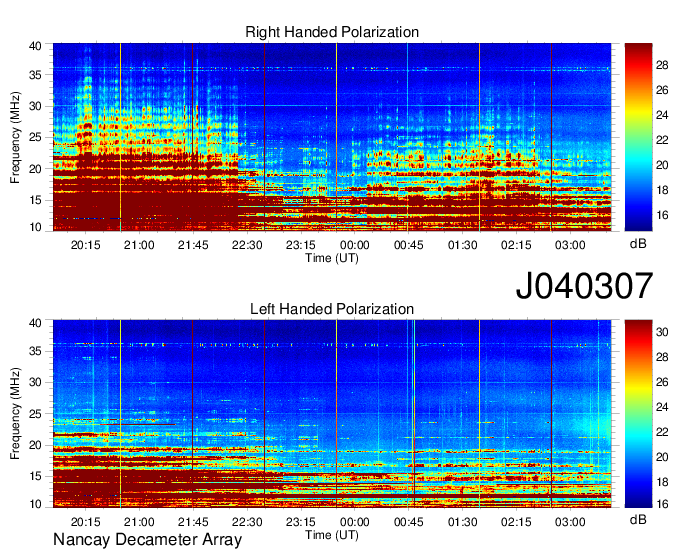Click the 20:15 time tick on Left Handed plot
The width and height of the screenshot is (680, 552).
click(x=85, y=522)
